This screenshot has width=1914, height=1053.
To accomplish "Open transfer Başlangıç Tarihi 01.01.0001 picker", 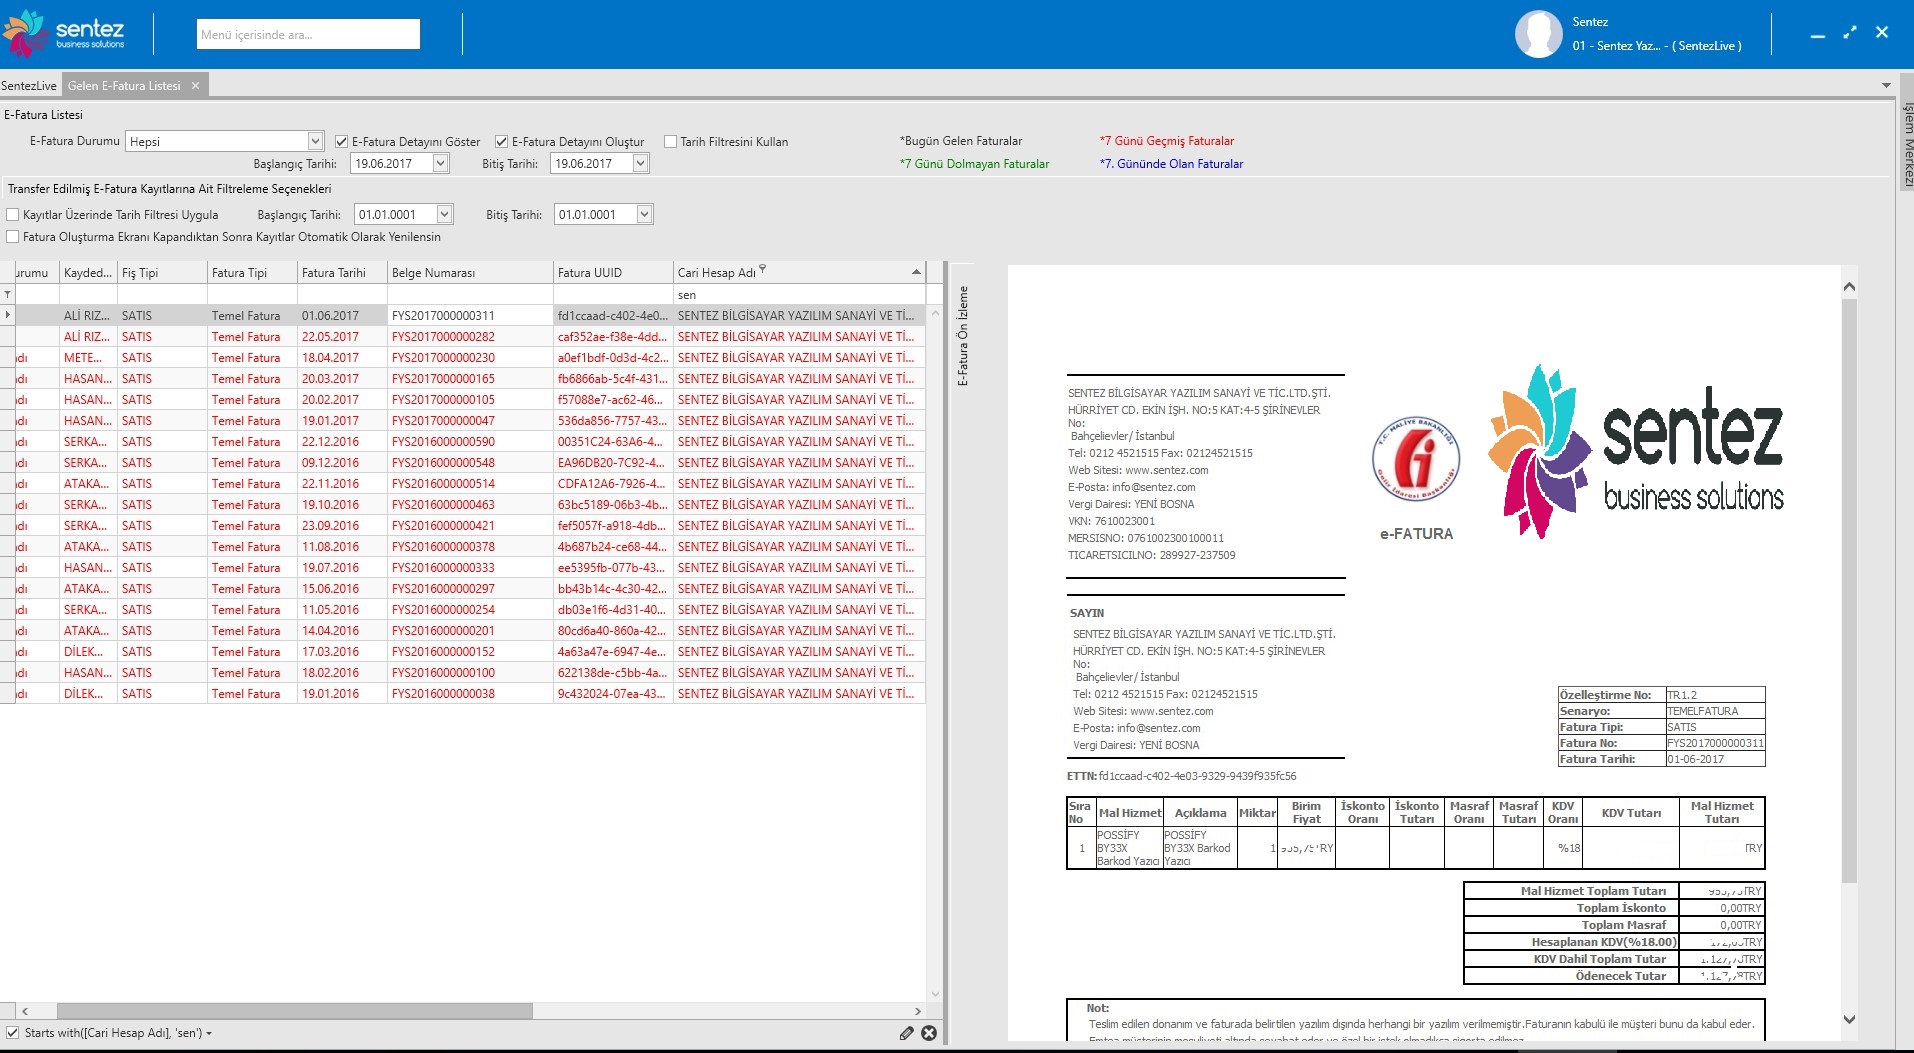I will [444, 214].
